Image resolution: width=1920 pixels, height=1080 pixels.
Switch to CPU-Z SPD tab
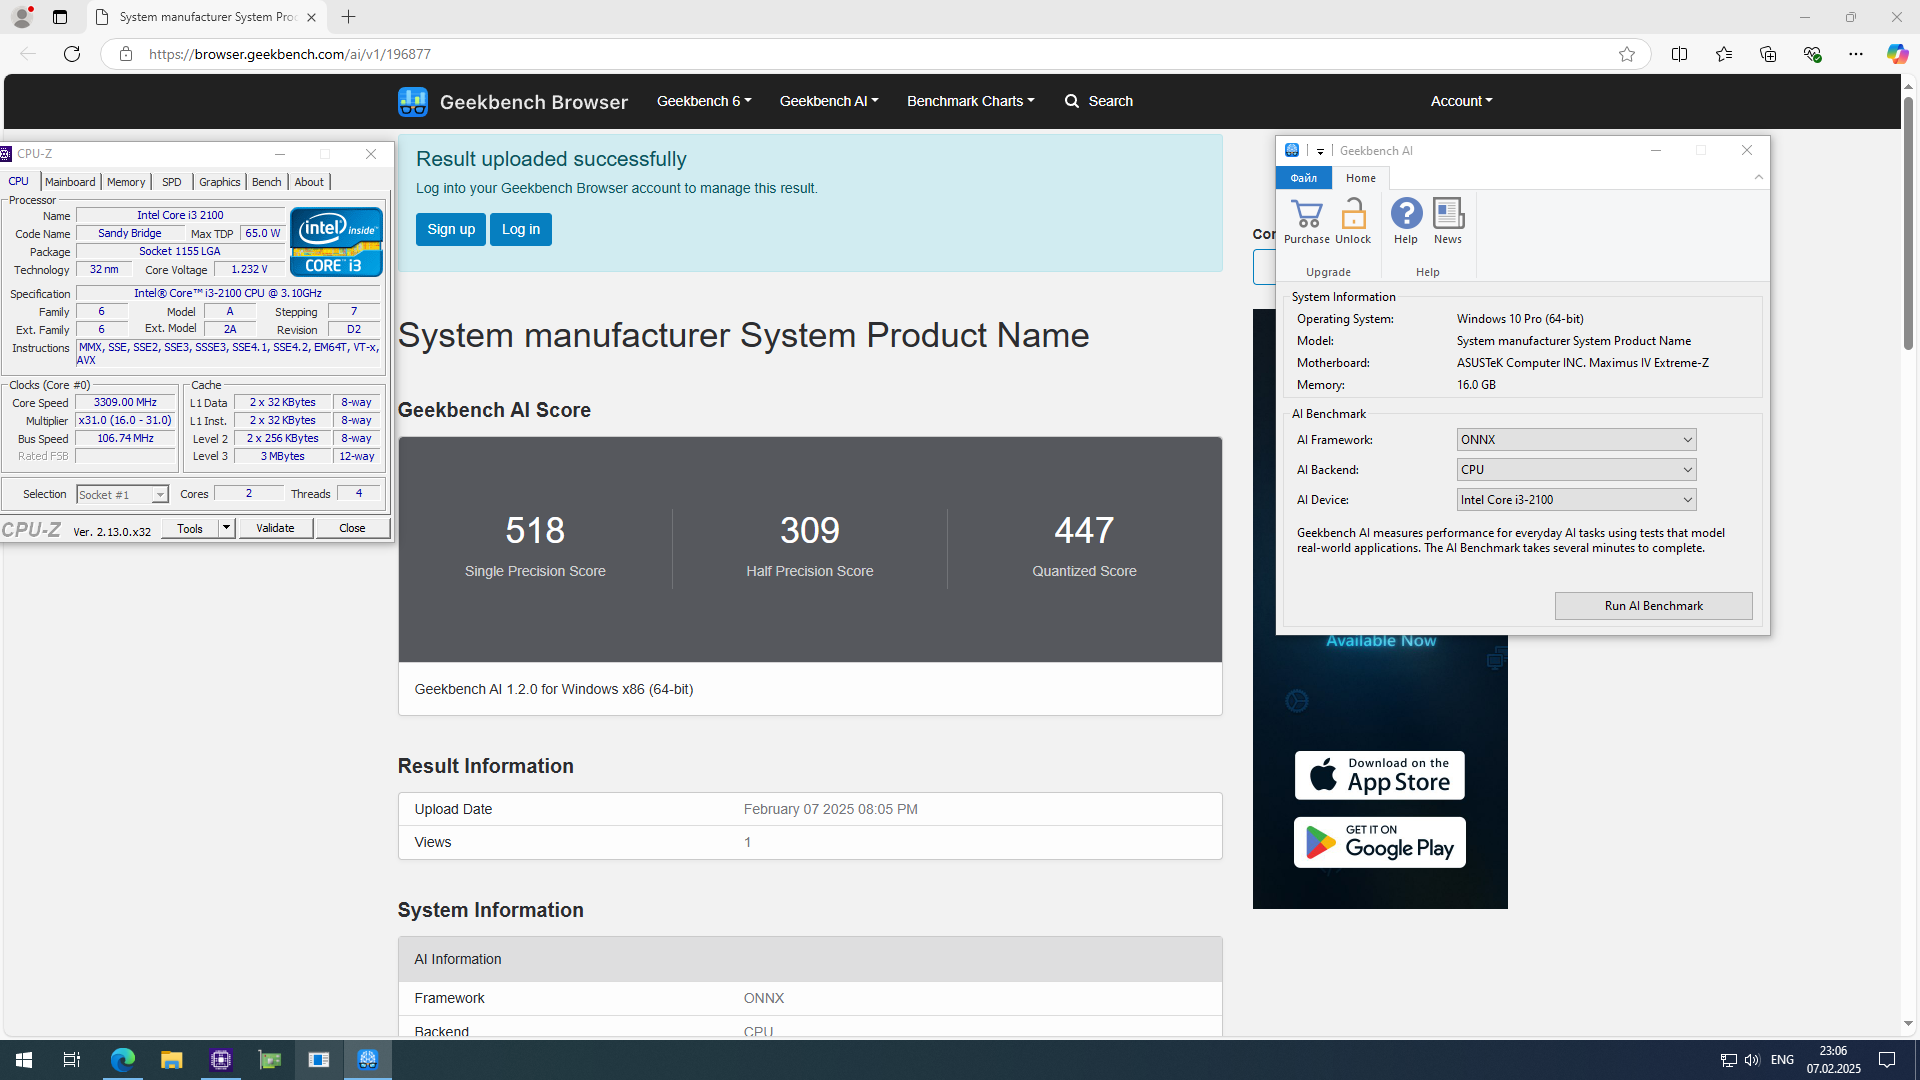tap(172, 182)
